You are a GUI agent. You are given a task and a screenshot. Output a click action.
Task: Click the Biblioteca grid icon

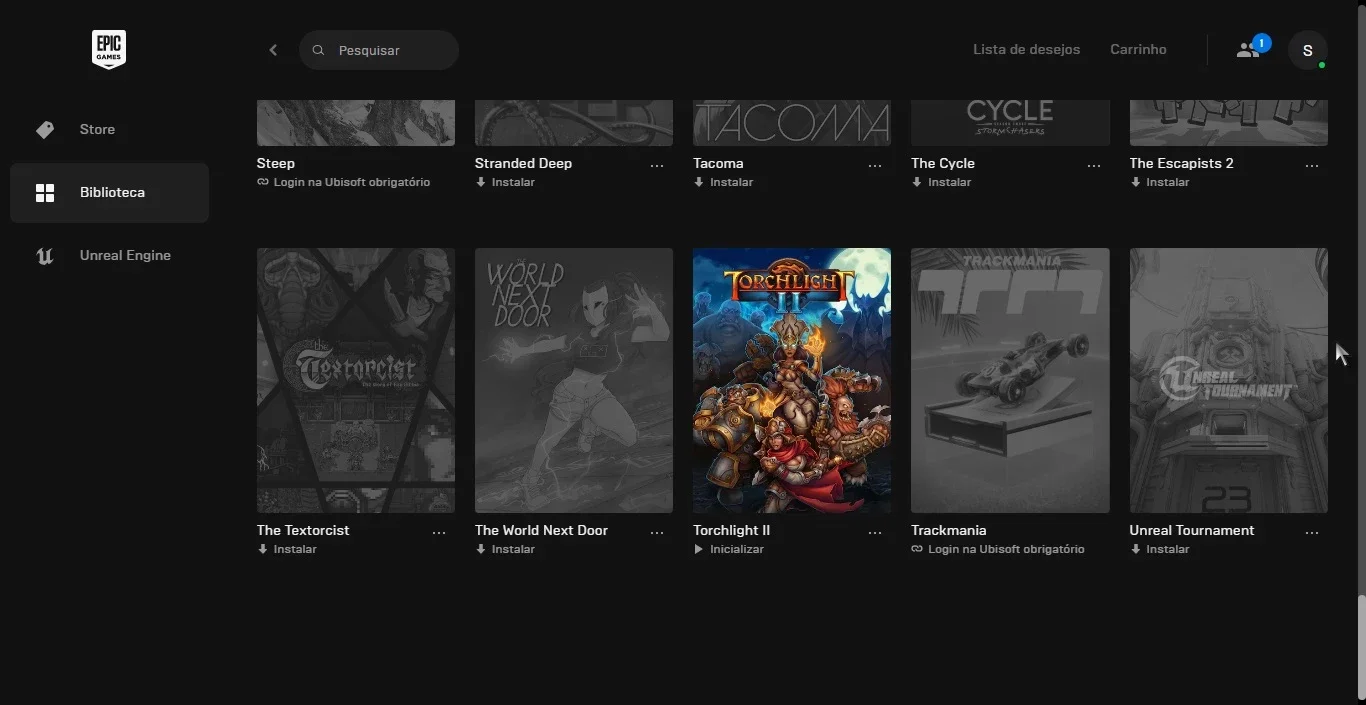(45, 193)
